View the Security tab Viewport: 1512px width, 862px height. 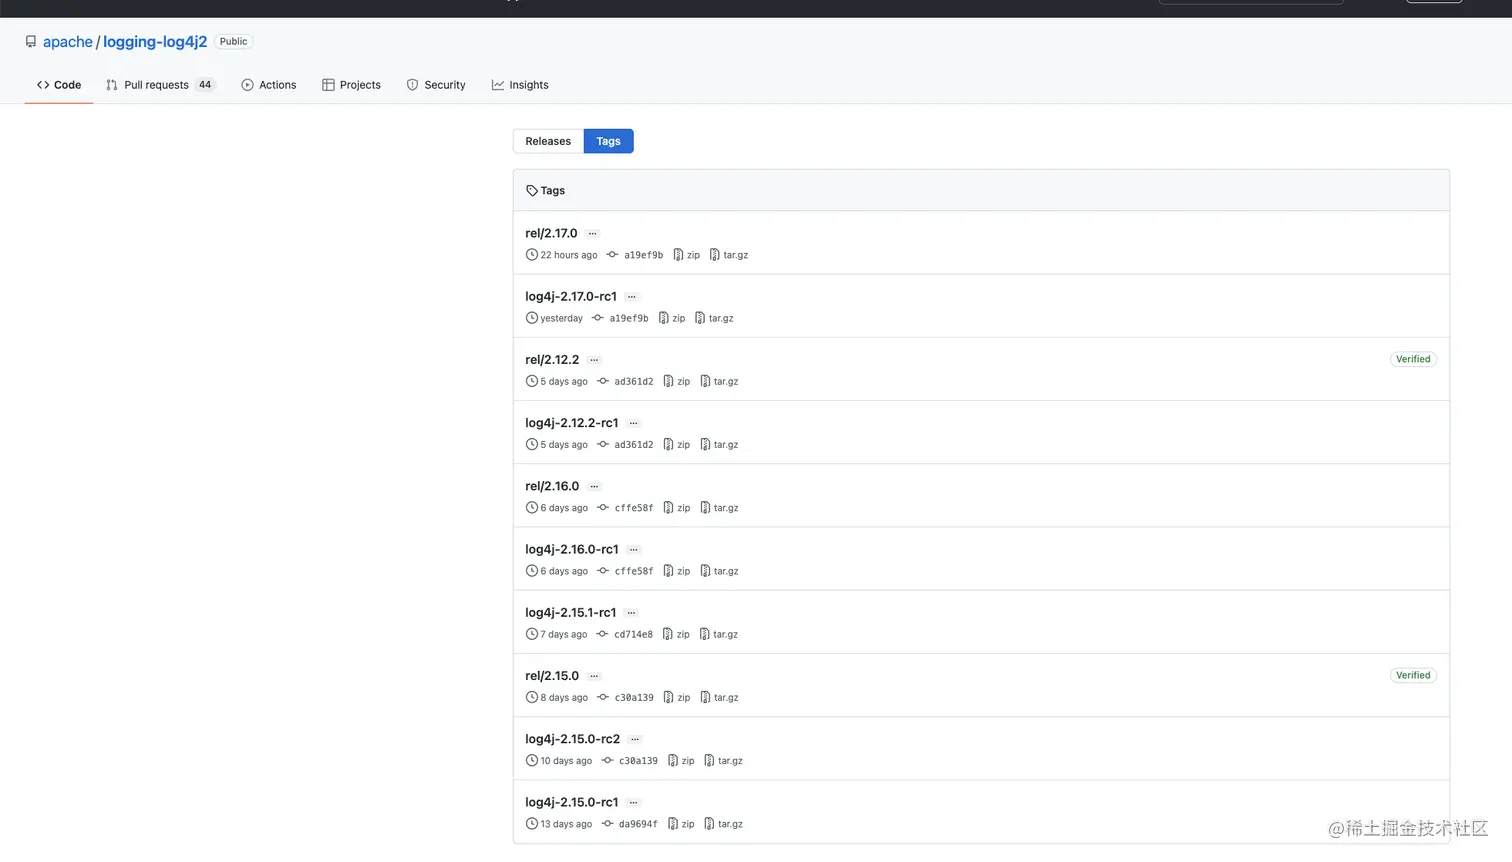point(436,85)
